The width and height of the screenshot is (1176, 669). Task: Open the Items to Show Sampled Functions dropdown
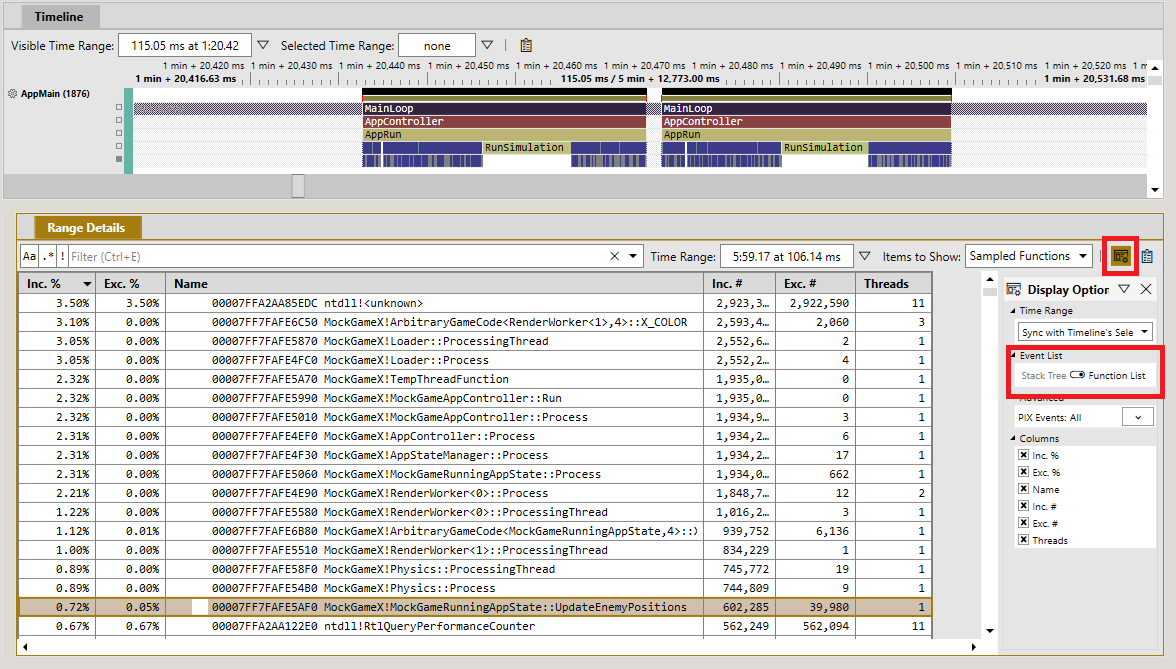[x=1029, y=256]
